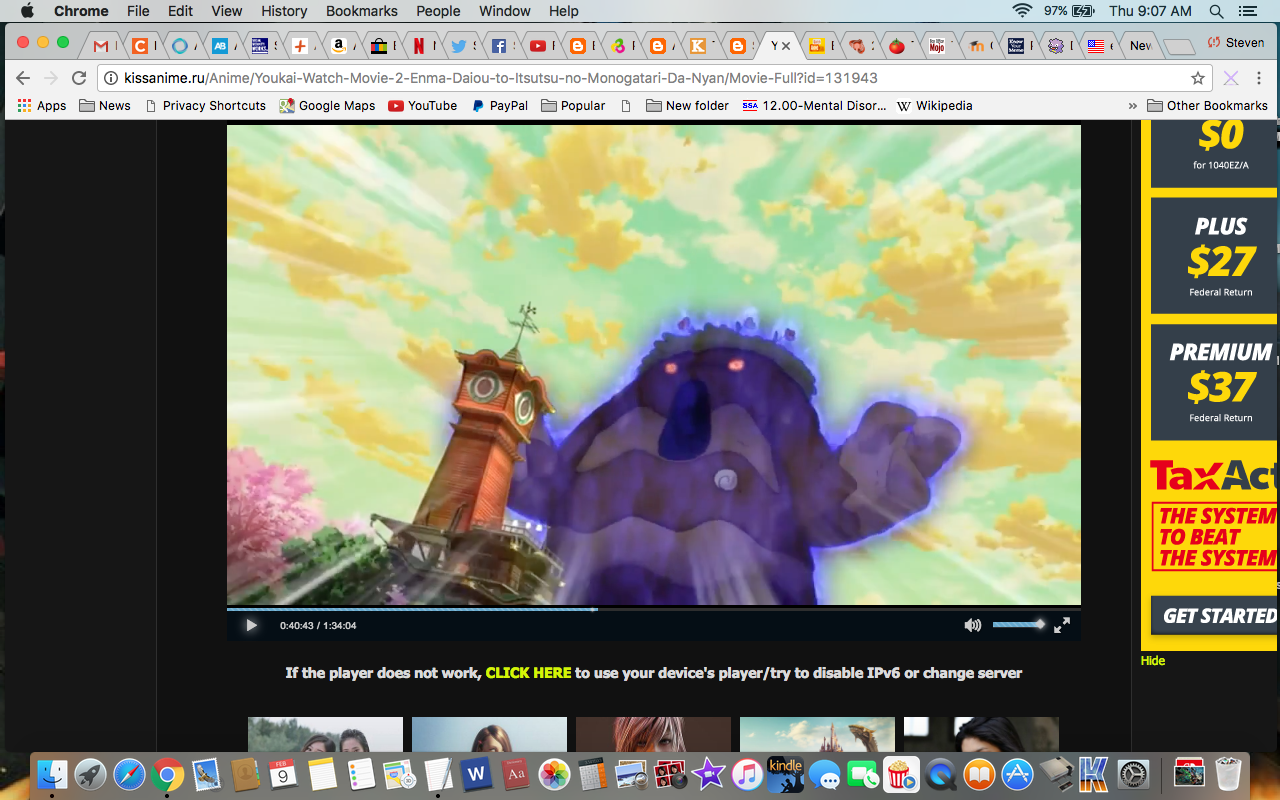1280x800 pixels.
Task: Open the Apps bookmarks shortcut
Action: pos(42,105)
